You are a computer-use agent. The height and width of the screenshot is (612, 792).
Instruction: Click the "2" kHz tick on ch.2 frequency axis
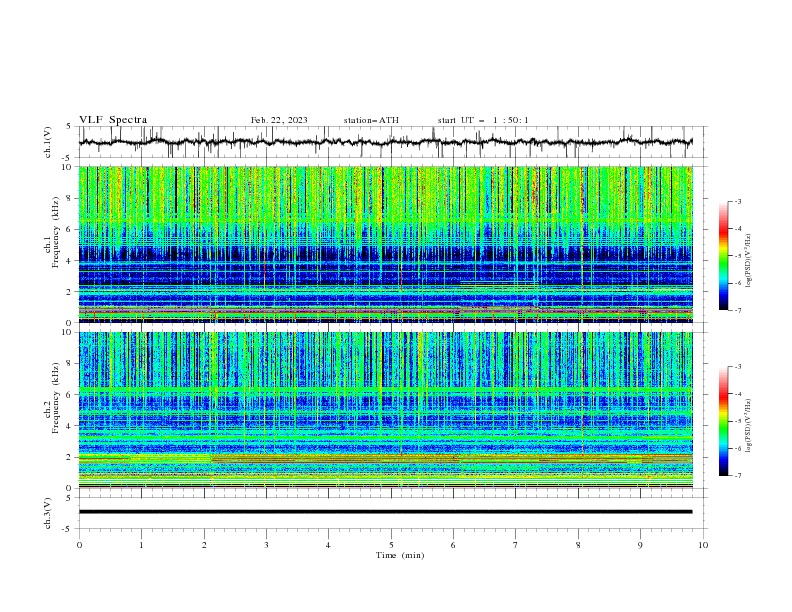click(70, 457)
